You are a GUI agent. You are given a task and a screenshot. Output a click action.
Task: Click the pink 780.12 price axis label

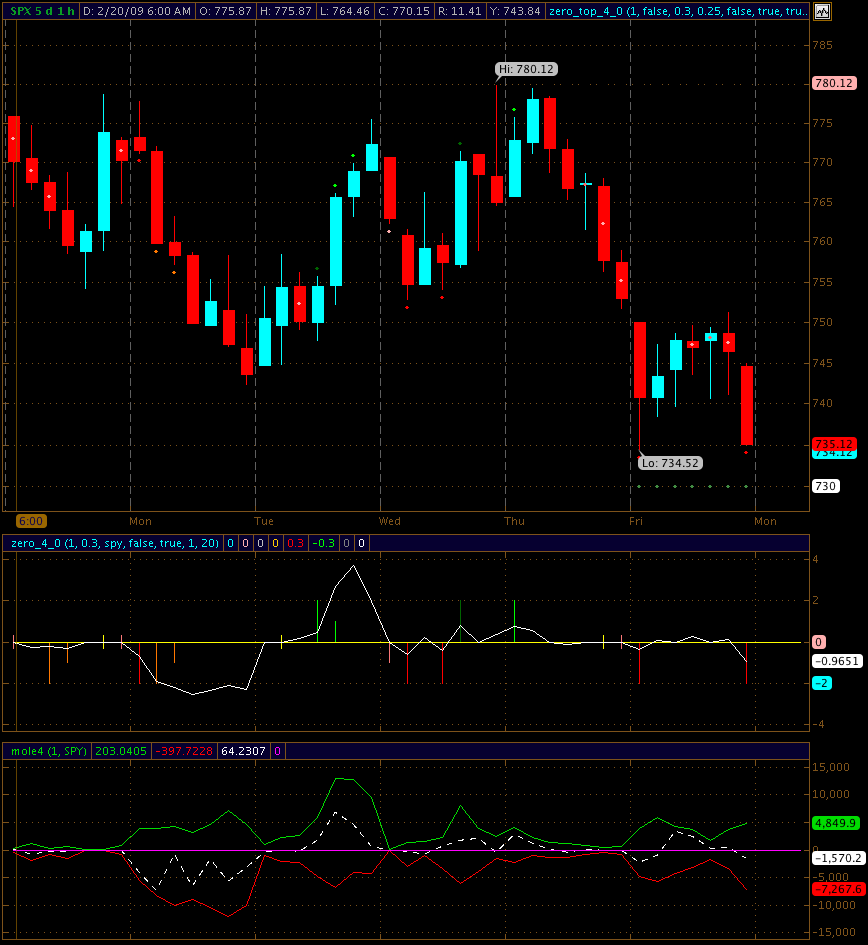point(834,84)
